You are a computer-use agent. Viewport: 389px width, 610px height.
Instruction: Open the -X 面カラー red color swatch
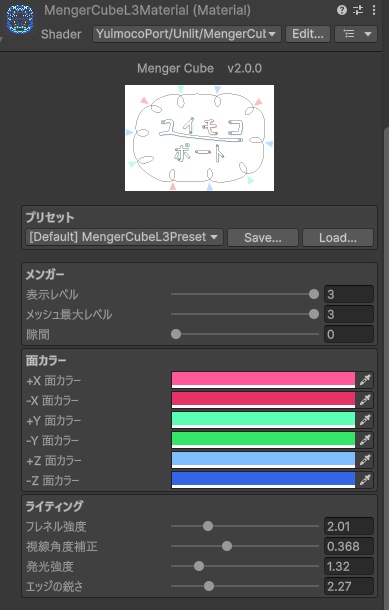tap(263, 400)
